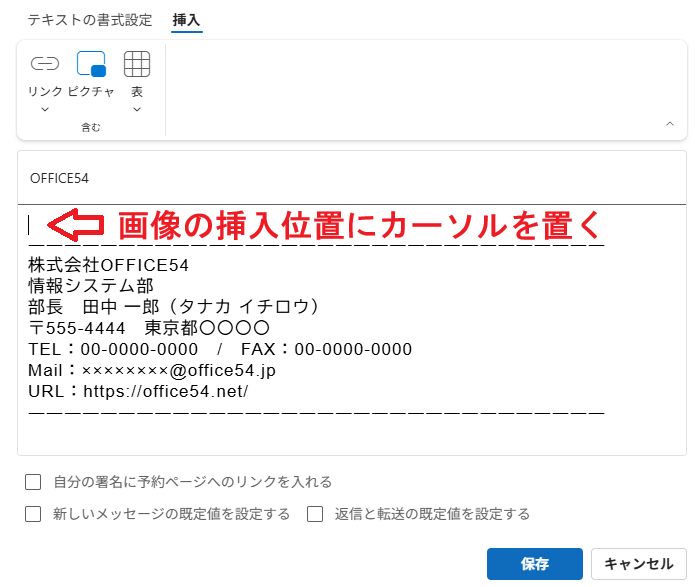Click the TEL/FAX number line
Screen dimensions: 695x587
click(x=220, y=349)
